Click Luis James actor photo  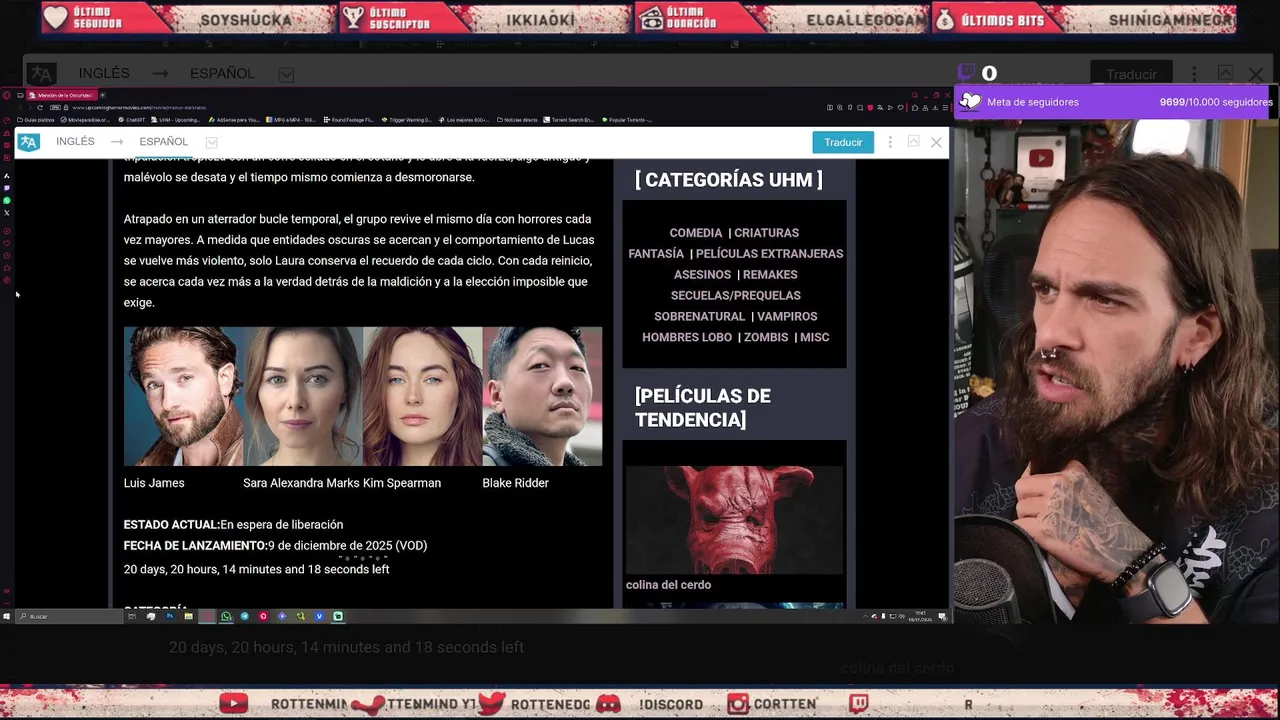point(183,396)
